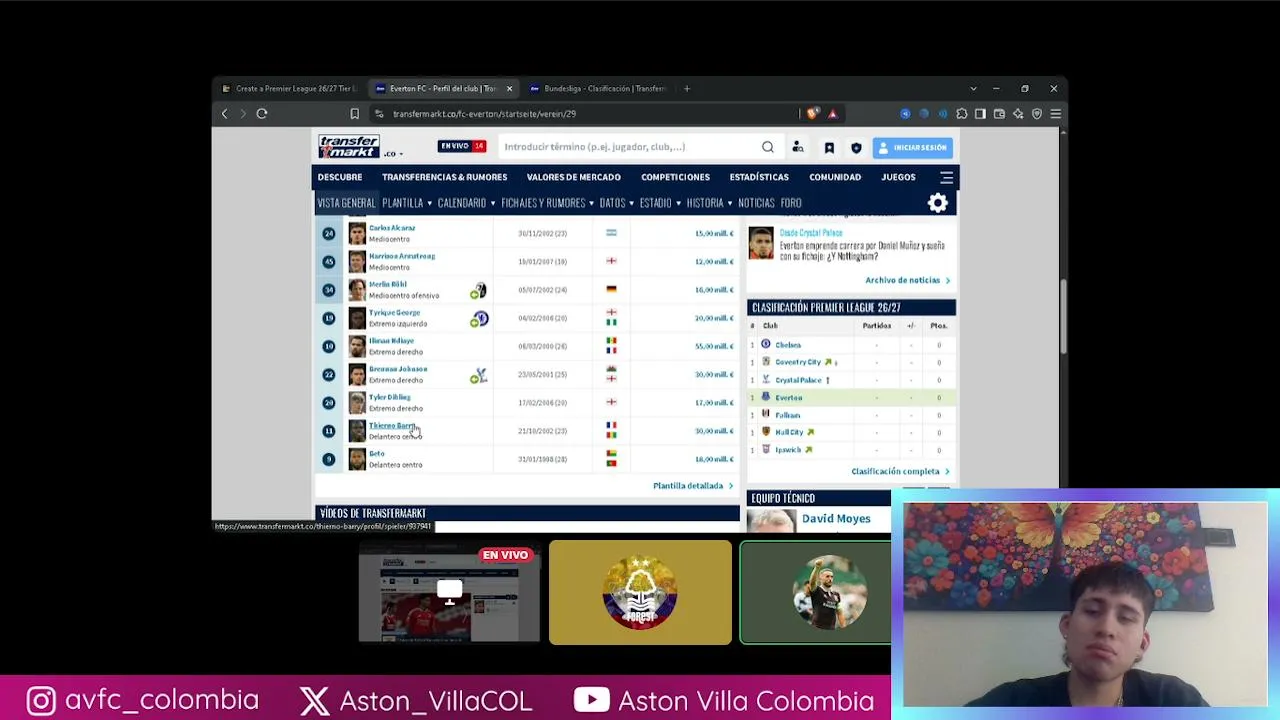Close the Everton FC browser tab

pyautogui.click(x=509, y=89)
